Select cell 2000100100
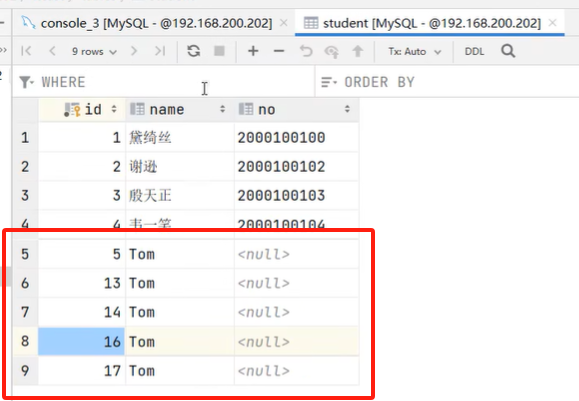The width and height of the screenshot is (579, 401). (x=297, y=138)
